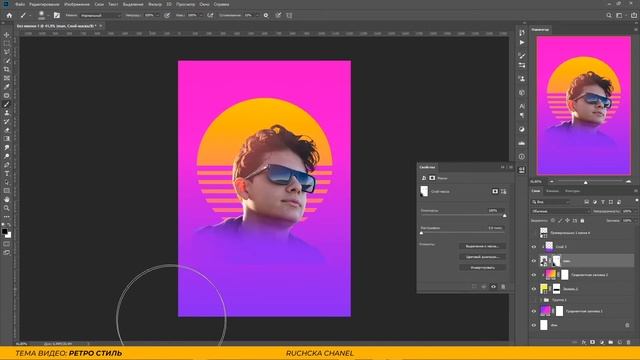Select the Zoom tool
640x360 pixels.
tap(7, 208)
